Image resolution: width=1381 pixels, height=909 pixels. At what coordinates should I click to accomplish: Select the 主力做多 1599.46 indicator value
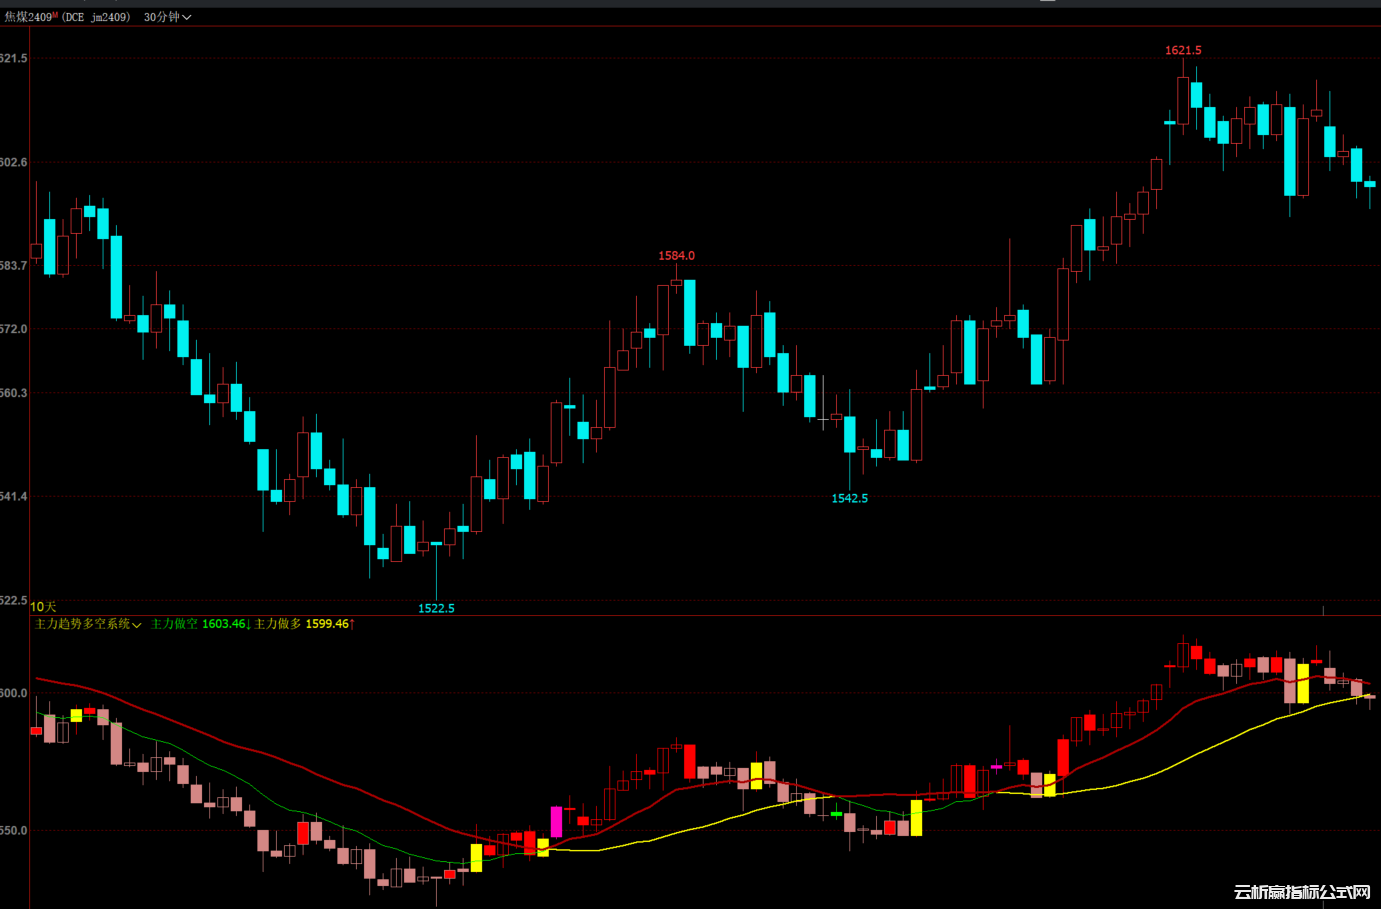(304, 624)
